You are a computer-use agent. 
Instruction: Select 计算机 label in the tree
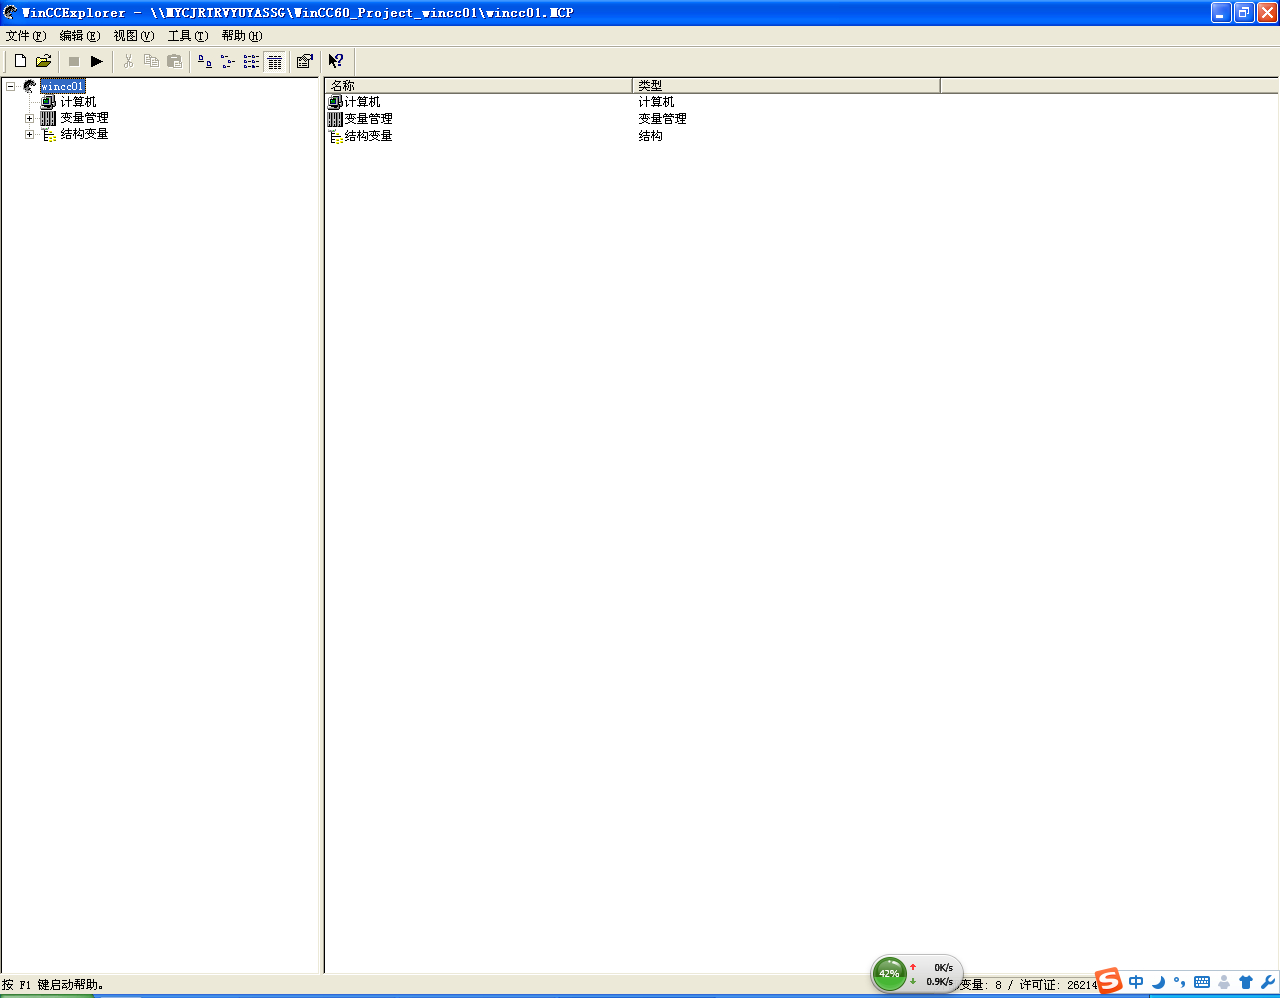[x=79, y=102]
